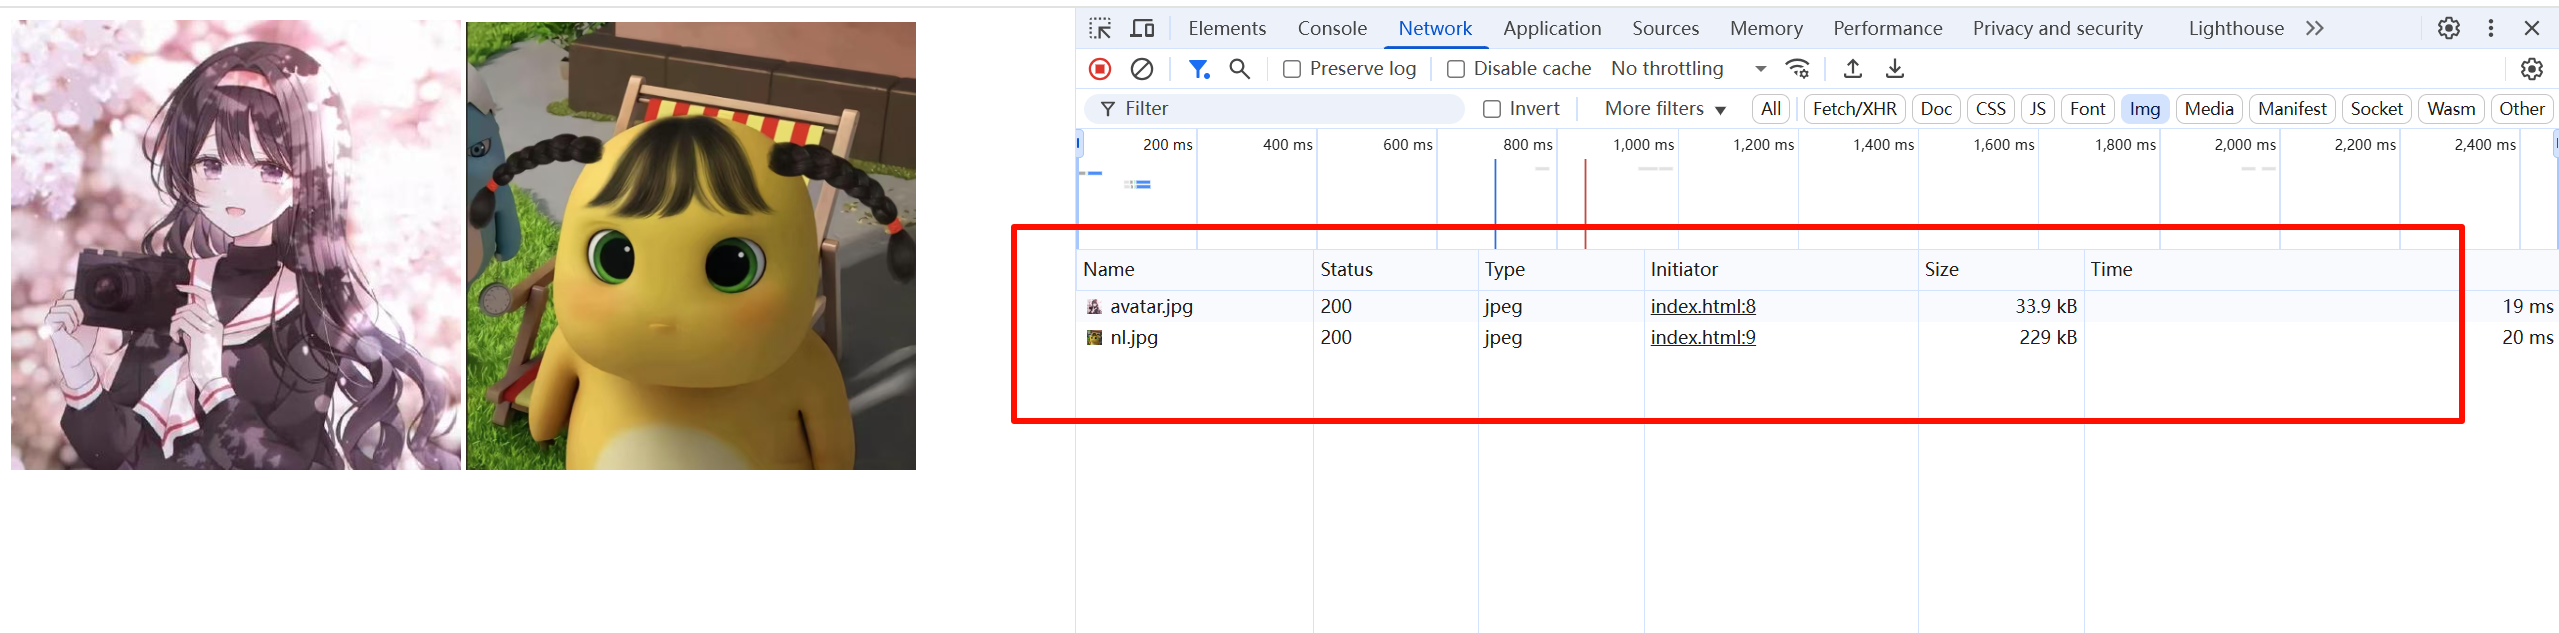Switch to the Console tab
2559x633 pixels.
tap(1332, 28)
